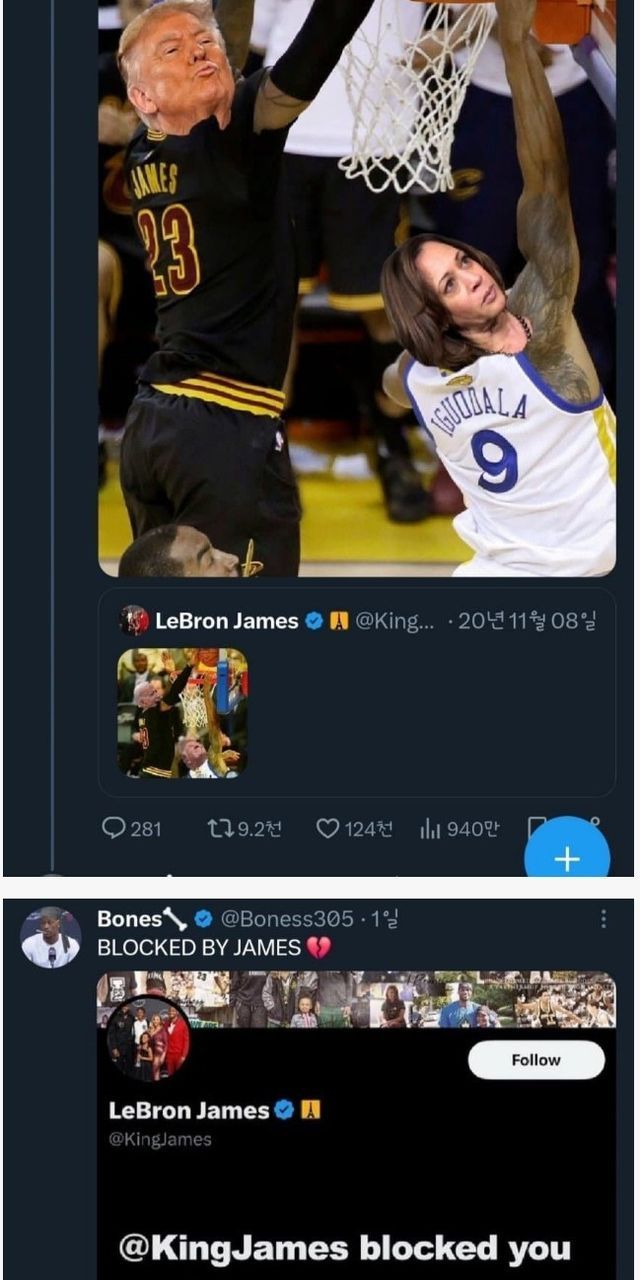Tap LeBron's small avatar in quoted tweet
Image resolution: width=640 pixels, height=1280 pixels.
coord(134,621)
